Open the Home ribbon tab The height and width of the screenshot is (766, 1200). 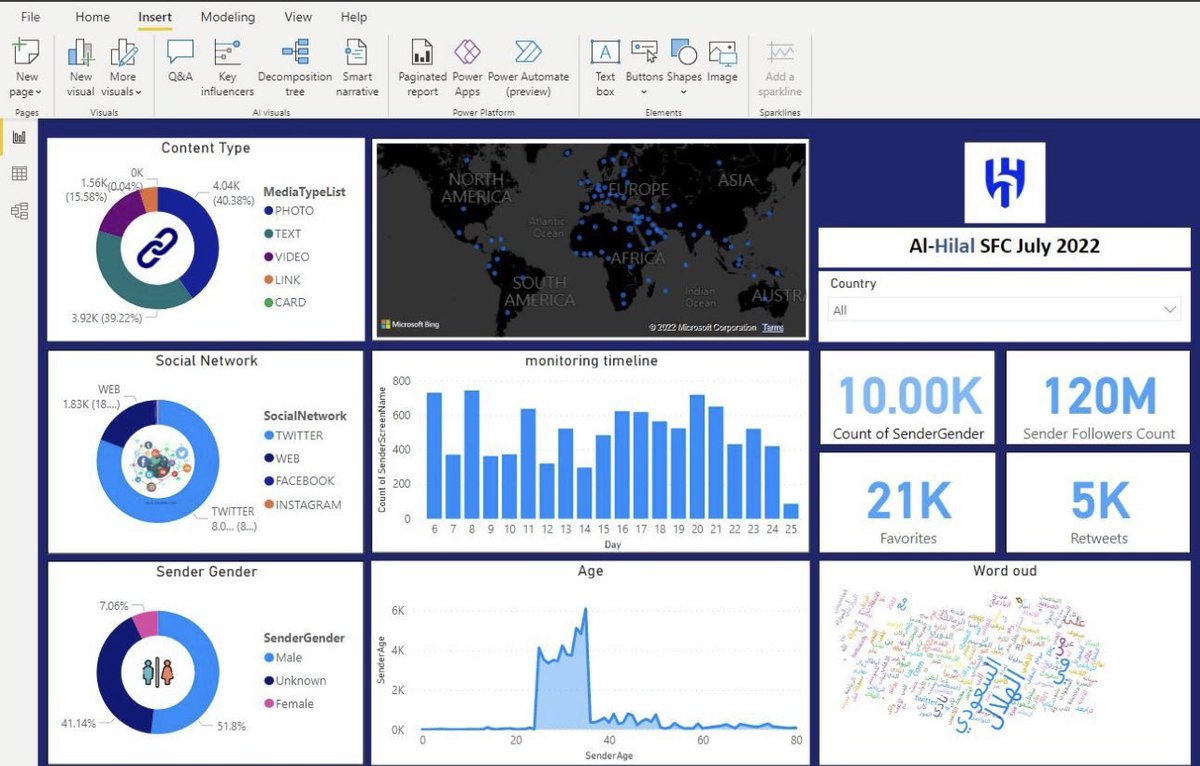93,17
